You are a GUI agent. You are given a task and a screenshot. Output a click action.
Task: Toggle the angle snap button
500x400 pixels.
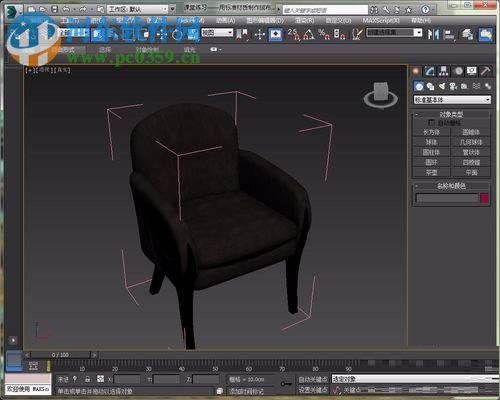309,34
